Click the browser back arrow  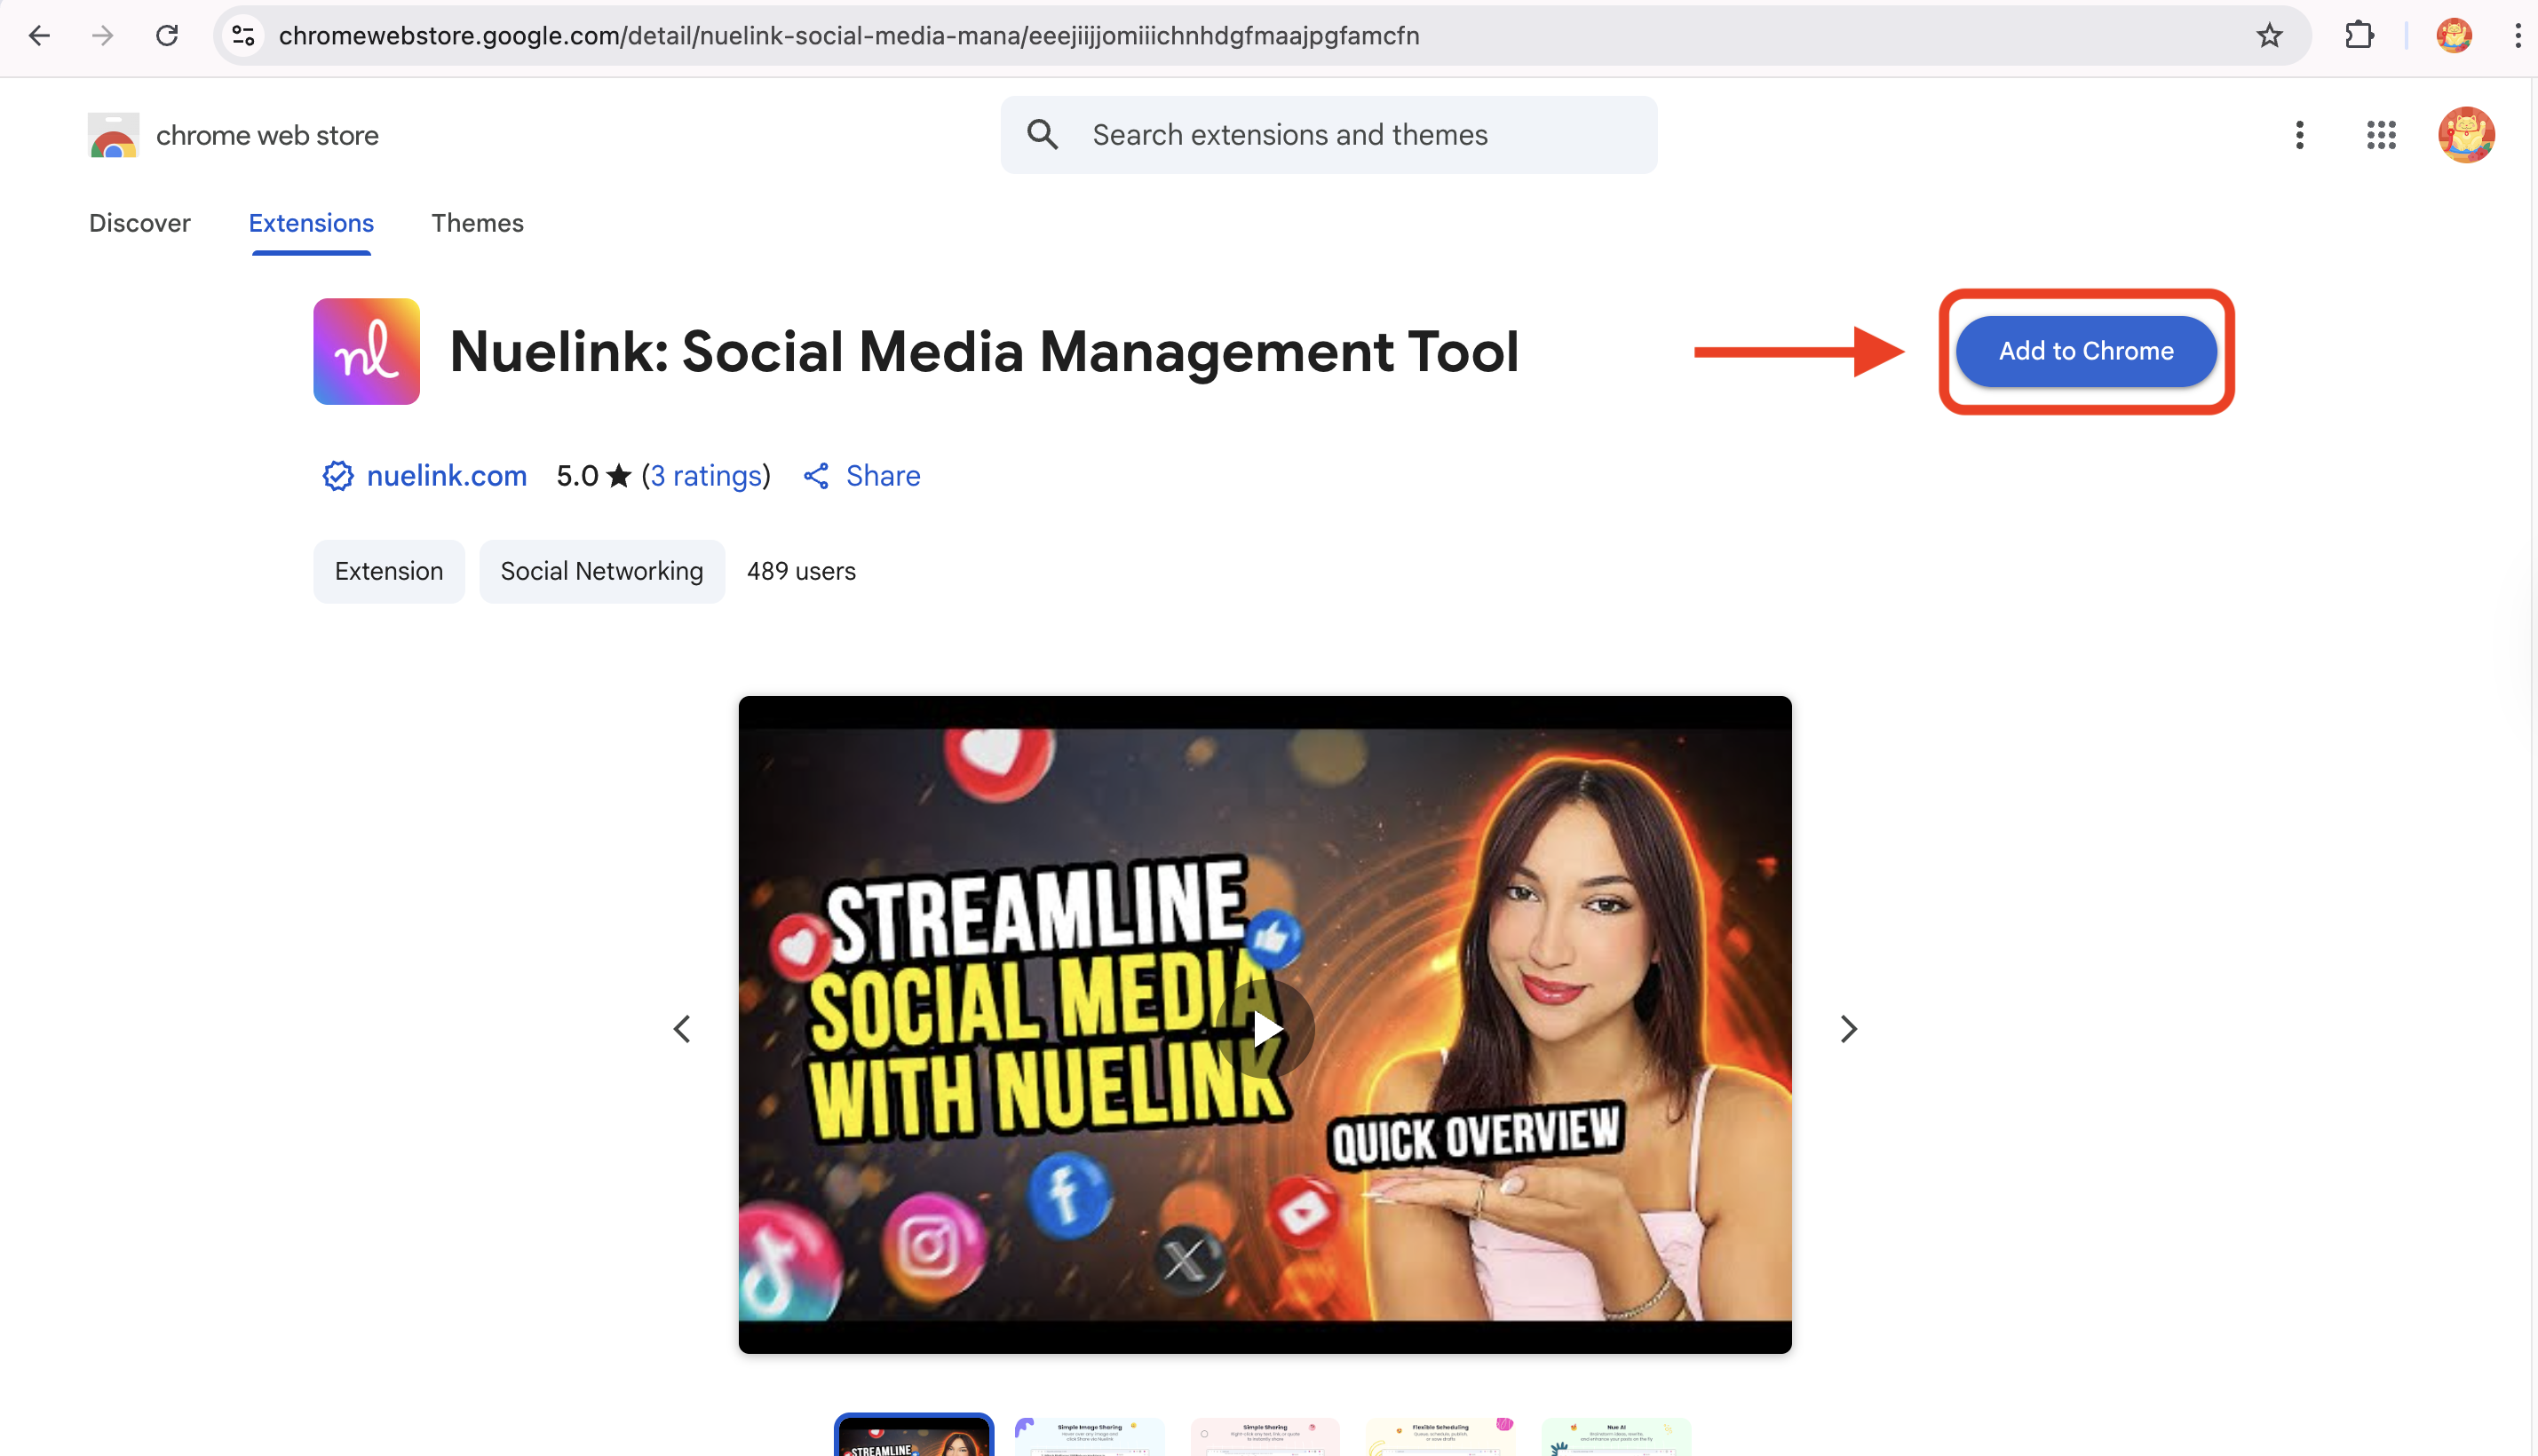tap(39, 36)
